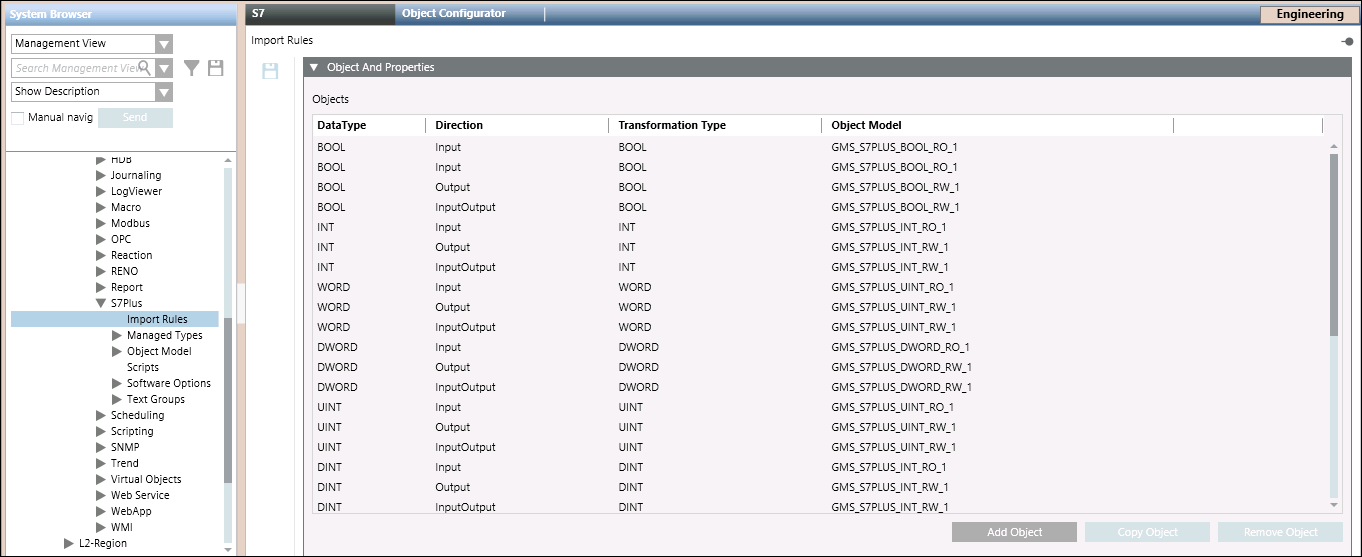Click the pin icon at top right
This screenshot has width=1362, height=557.
1347,41
